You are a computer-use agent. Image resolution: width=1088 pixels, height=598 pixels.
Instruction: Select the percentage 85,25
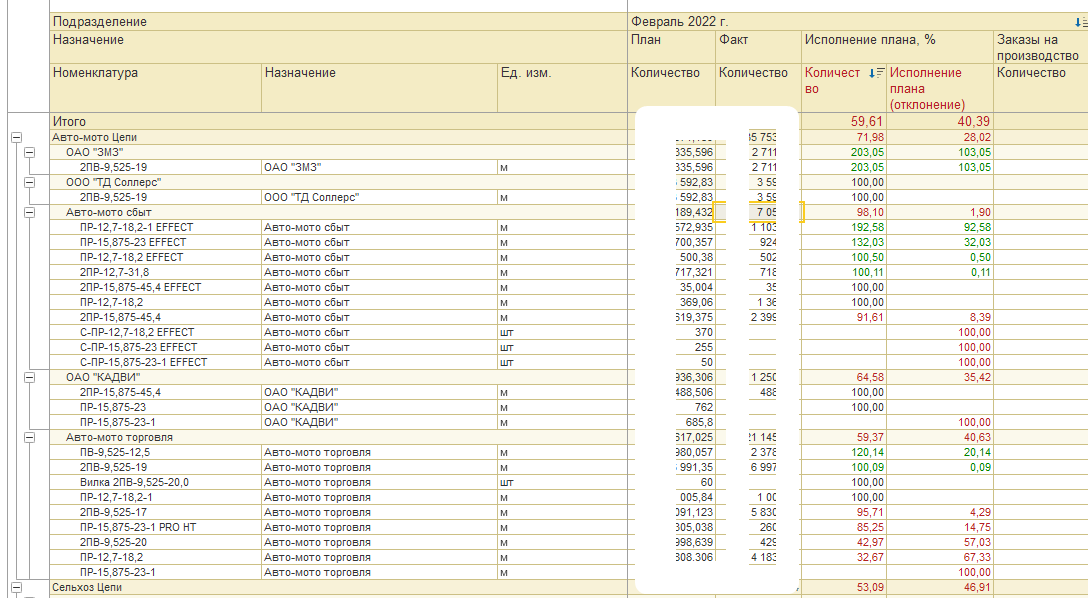coord(870,527)
